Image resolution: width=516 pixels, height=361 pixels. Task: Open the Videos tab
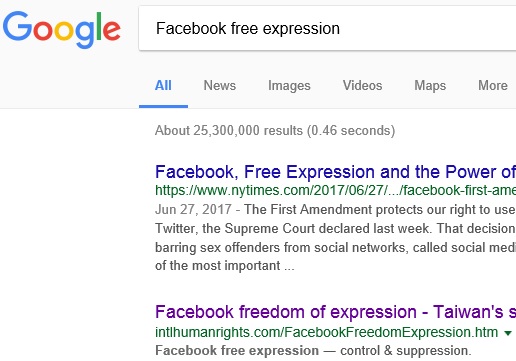coord(362,86)
